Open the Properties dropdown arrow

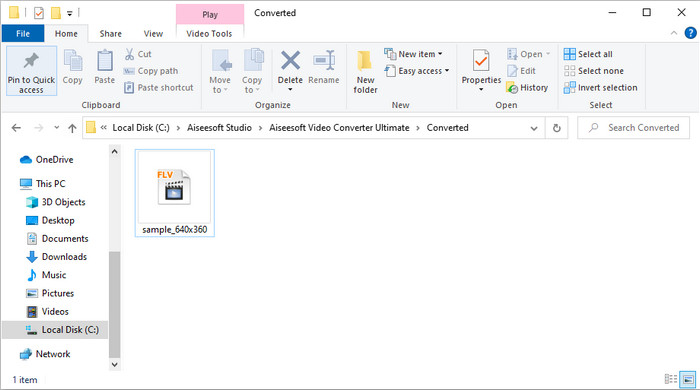[x=481, y=90]
